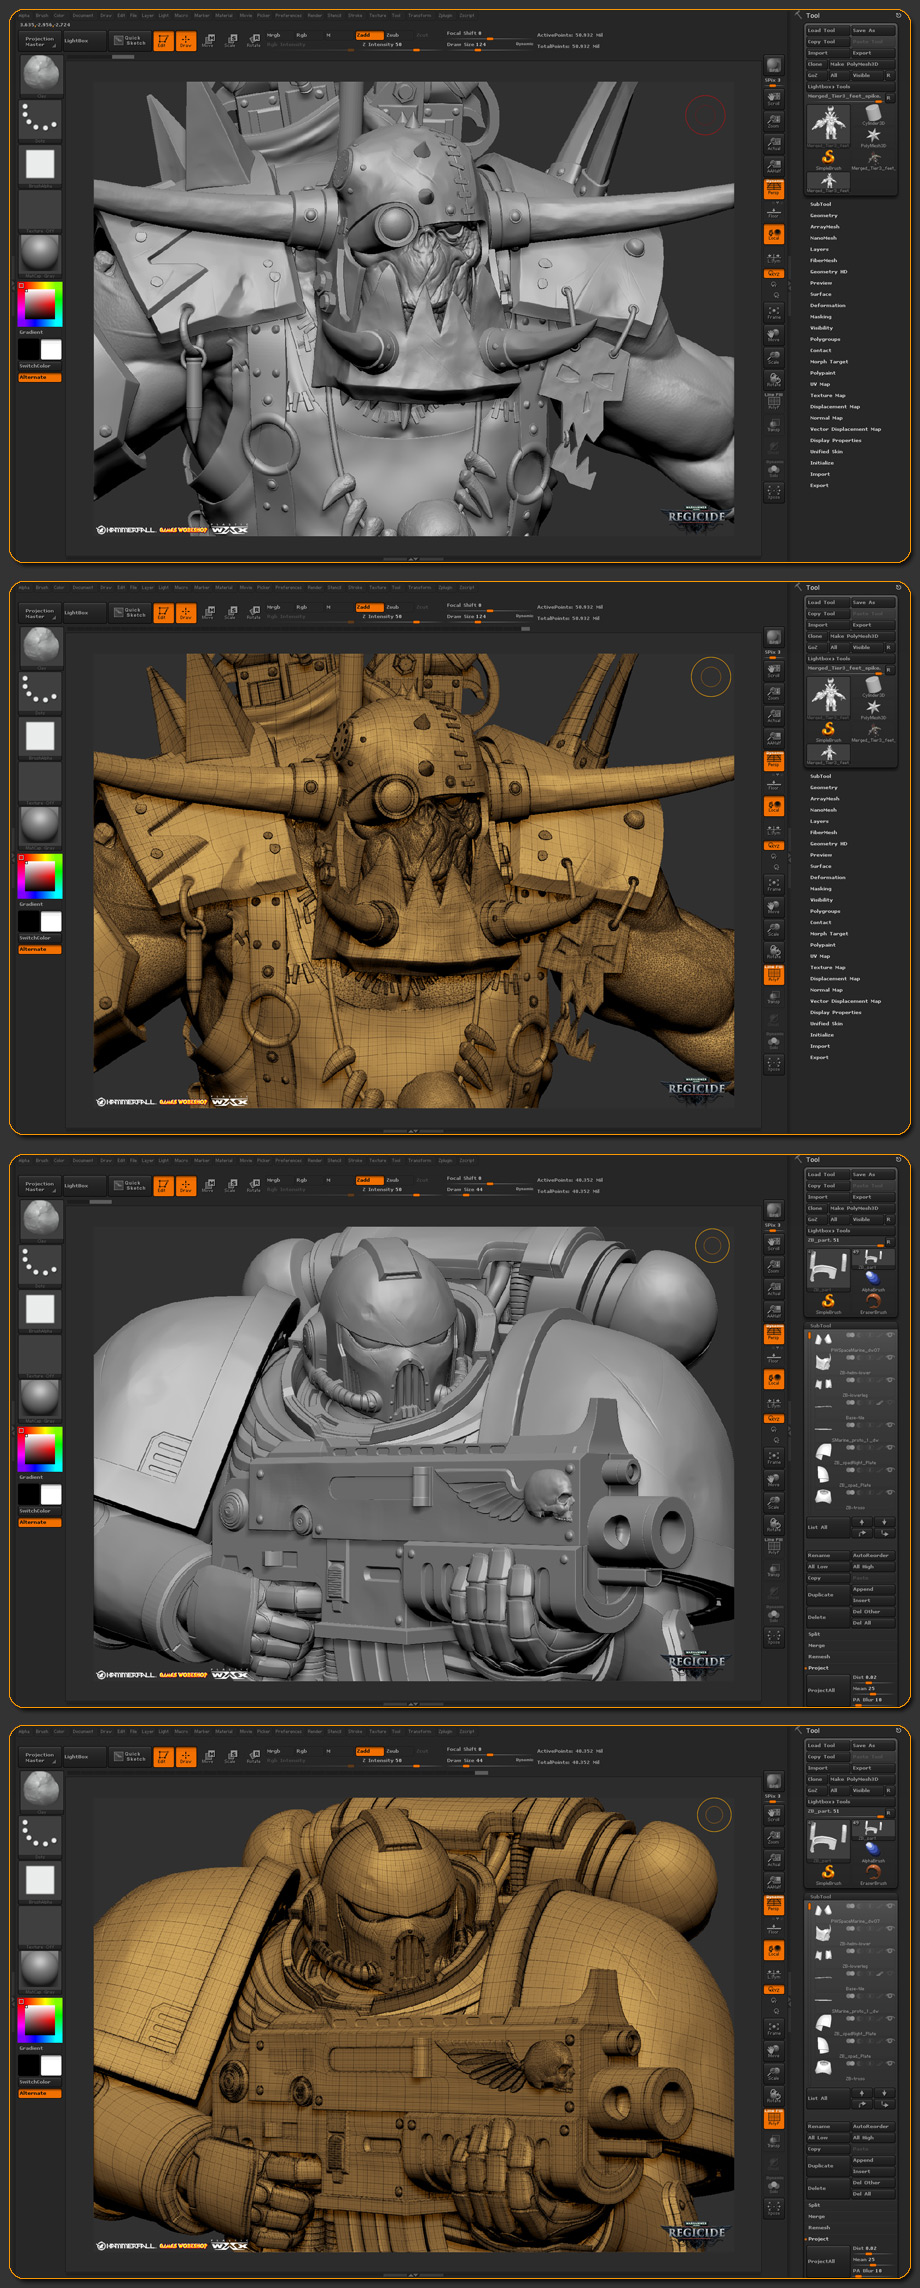Image resolution: width=920 pixels, height=2288 pixels.
Task: Toggle Draw mode in gray marine screenshot
Action: [185, 1185]
